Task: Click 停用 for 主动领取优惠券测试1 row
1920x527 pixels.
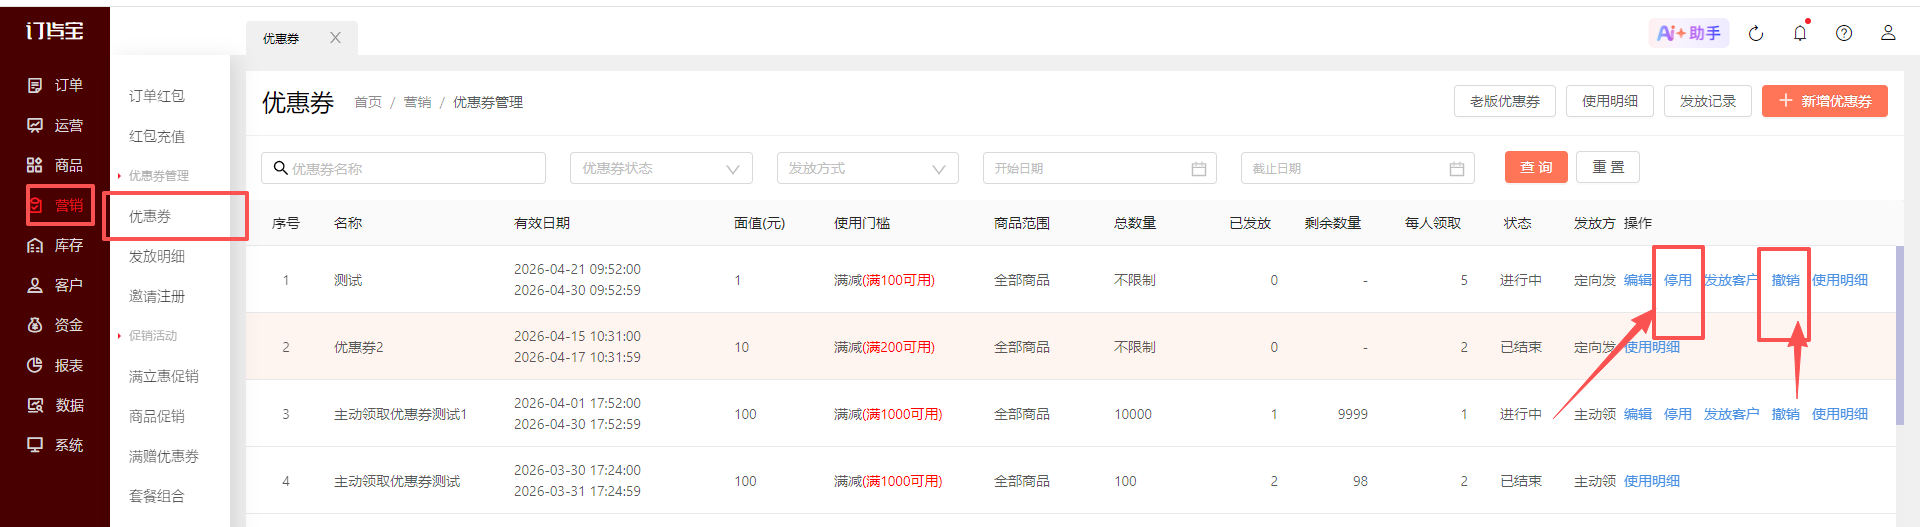Action: (x=1678, y=414)
